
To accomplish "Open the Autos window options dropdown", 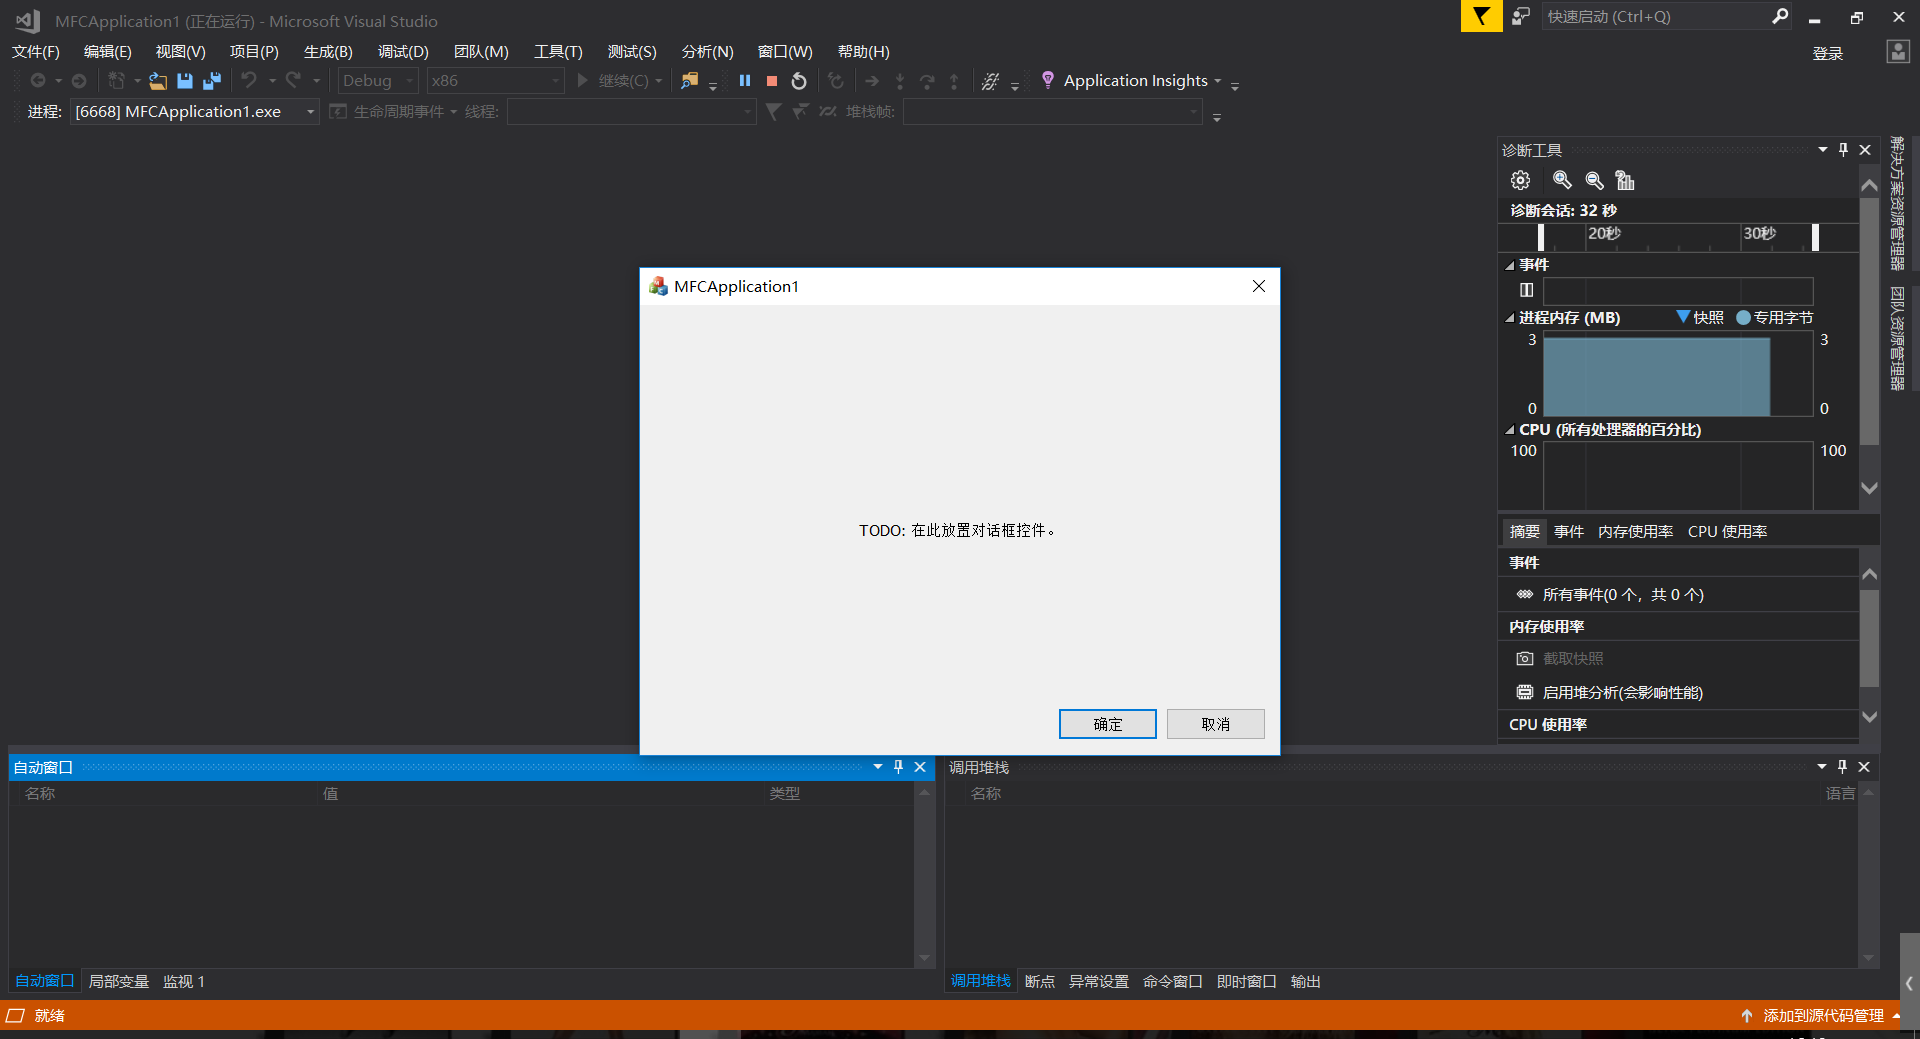I will point(877,767).
